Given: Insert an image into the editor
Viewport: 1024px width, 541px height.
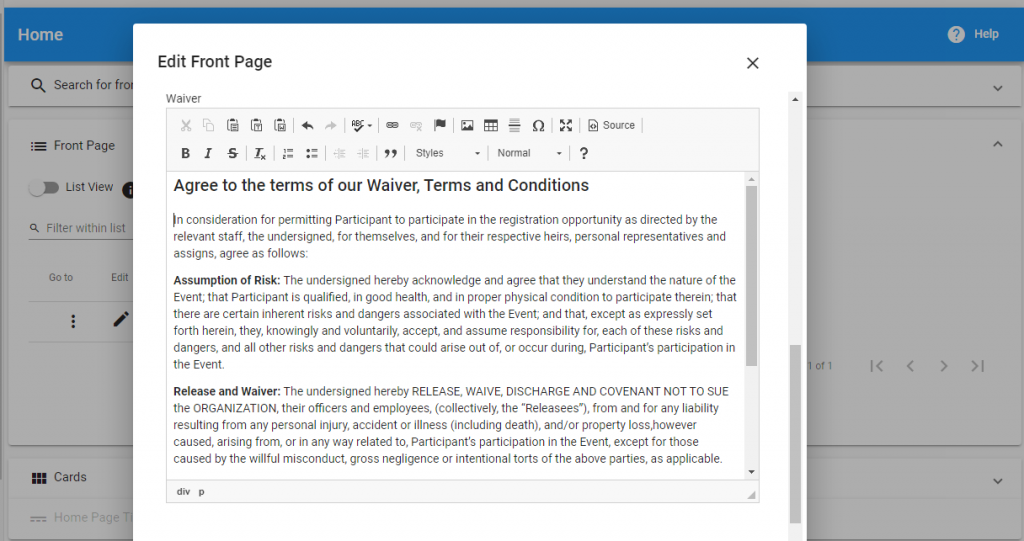Looking at the screenshot, I should pos(467,125).
